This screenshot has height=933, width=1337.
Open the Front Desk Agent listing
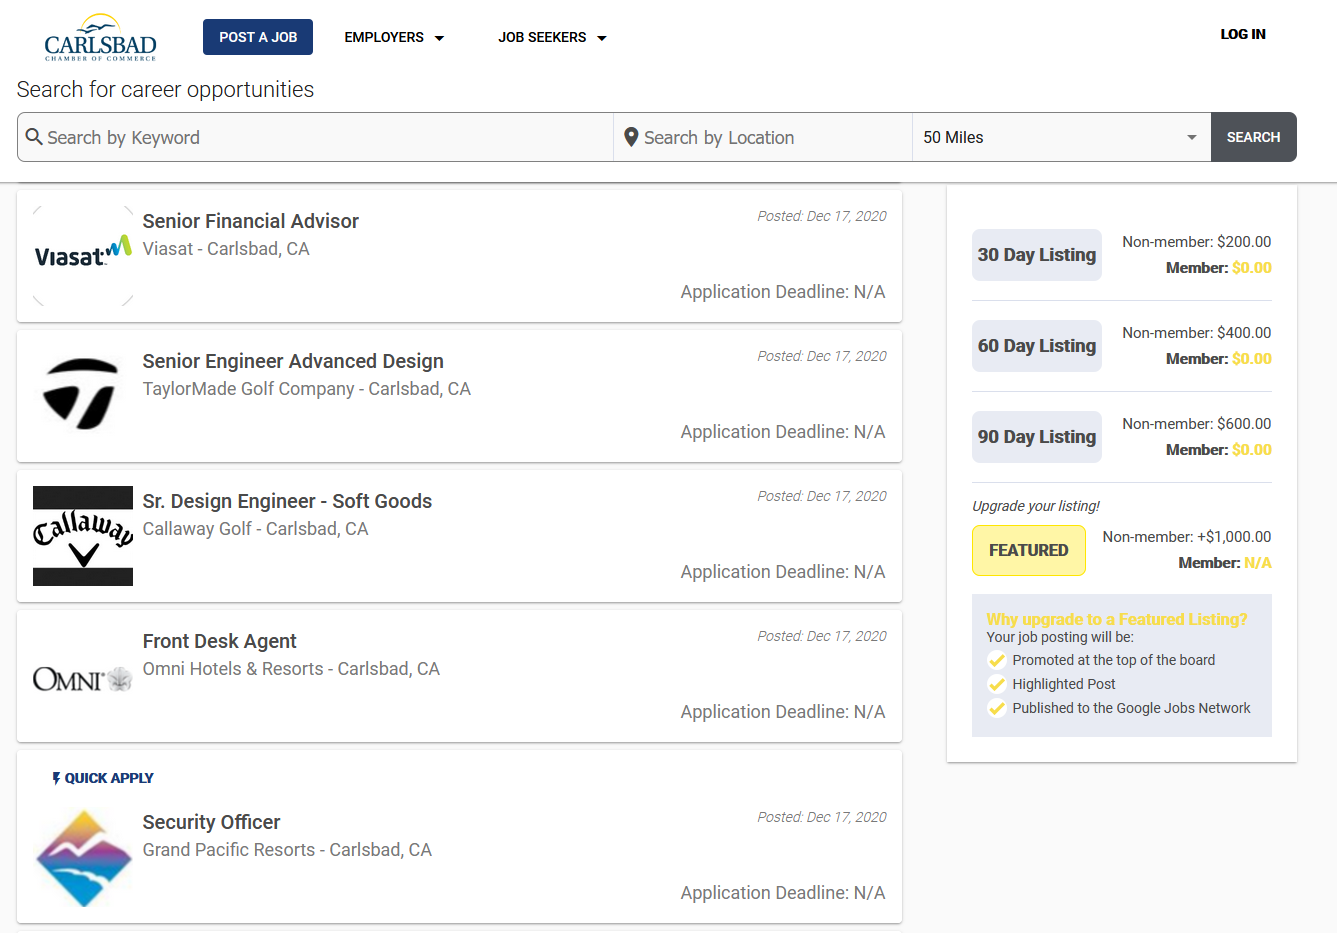219,641
